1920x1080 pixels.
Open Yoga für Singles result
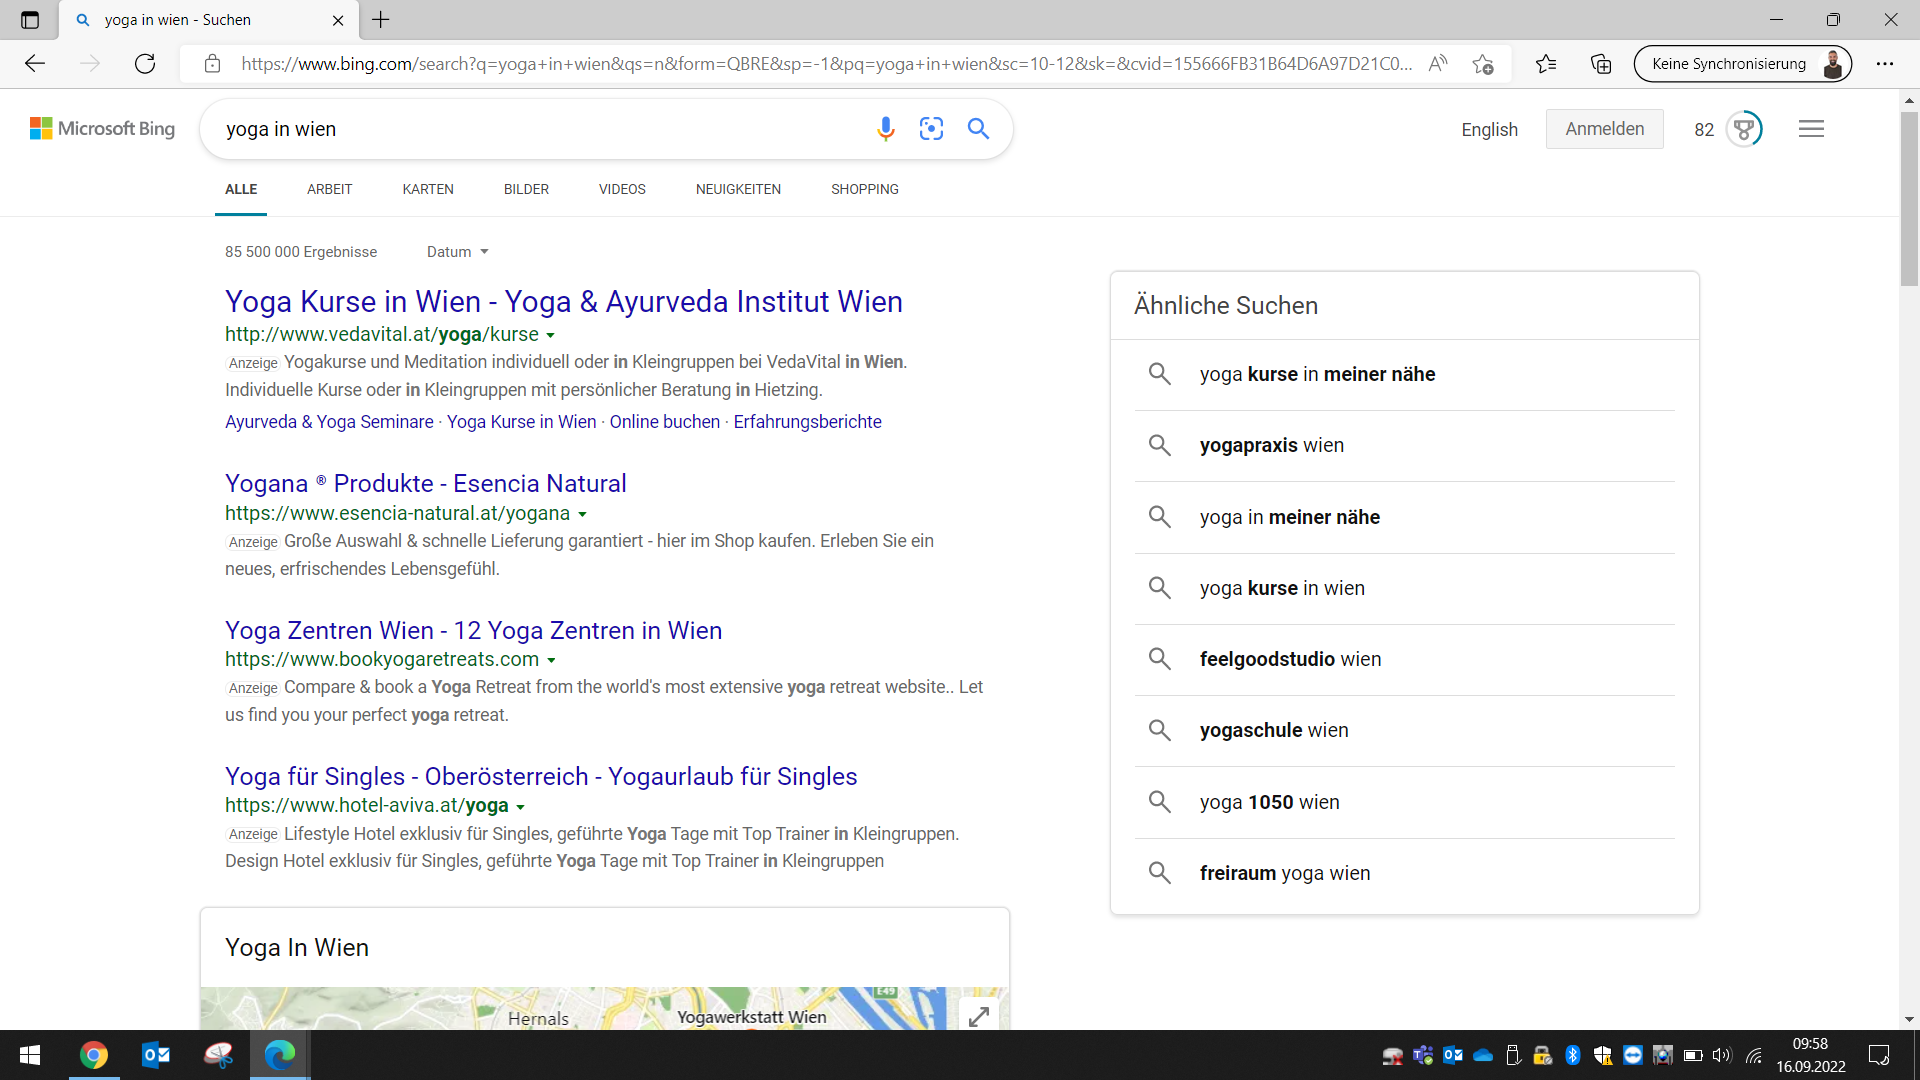(x=541, y=777)
